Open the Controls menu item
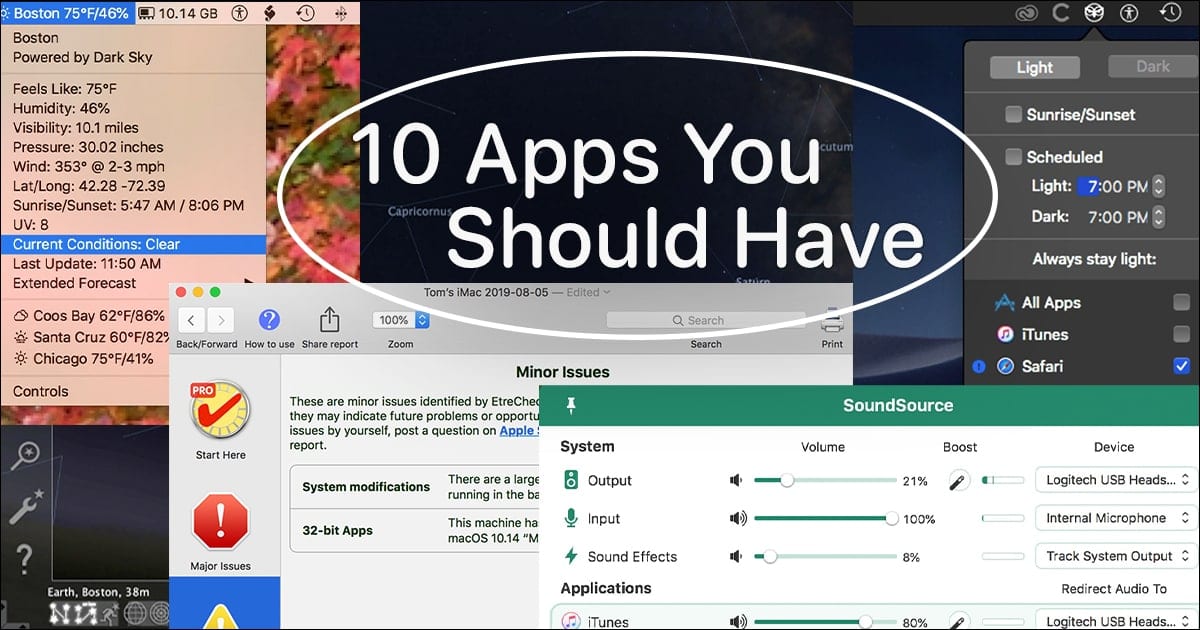Screen dimensions: 1200x630 coord(41,391)
